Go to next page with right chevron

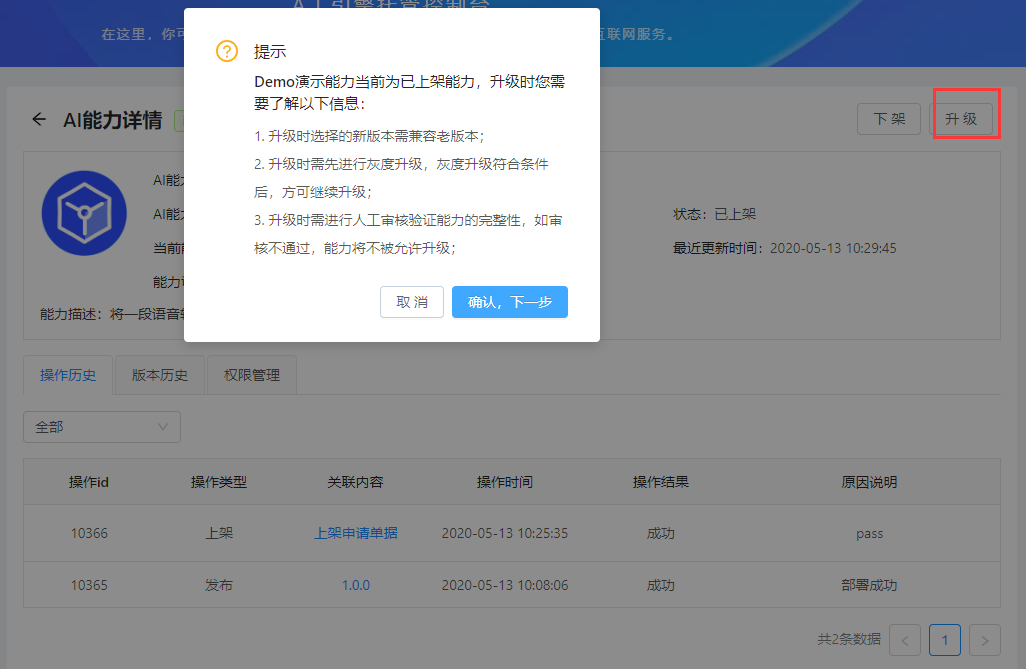tap(985, 640)
